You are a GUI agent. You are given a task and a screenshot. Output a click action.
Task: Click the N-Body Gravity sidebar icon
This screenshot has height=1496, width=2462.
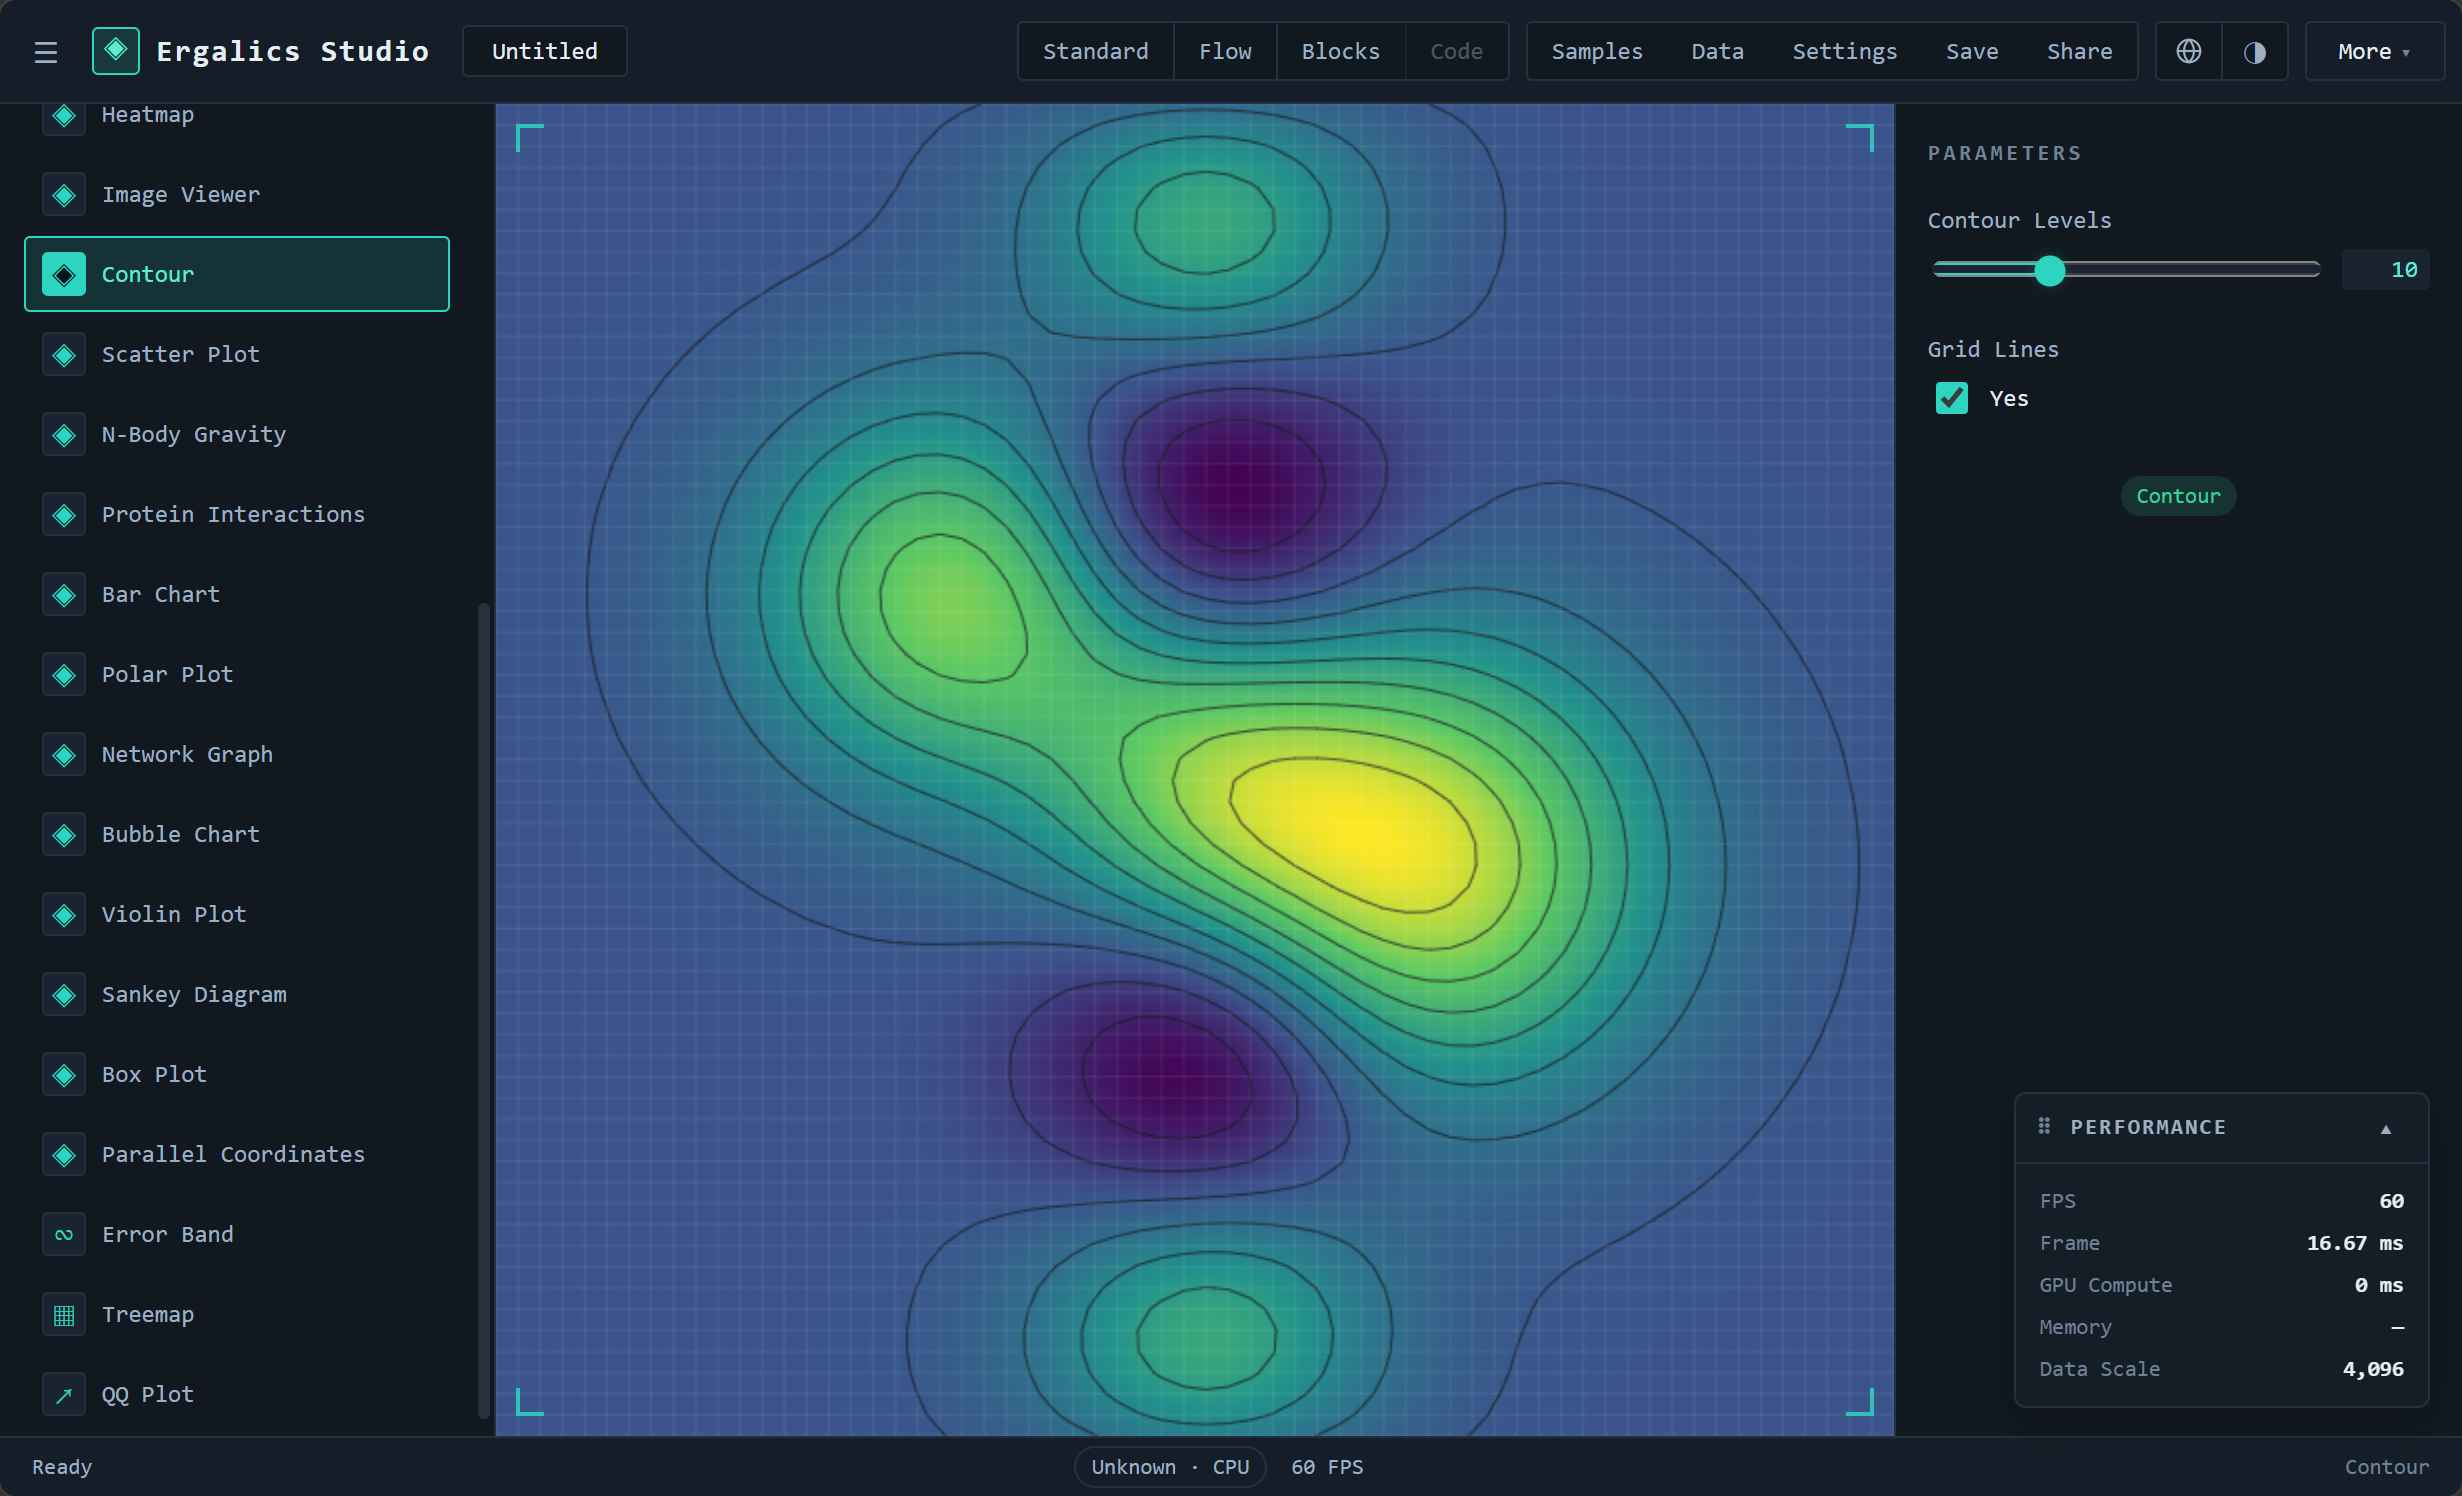(x=64, y=435)
